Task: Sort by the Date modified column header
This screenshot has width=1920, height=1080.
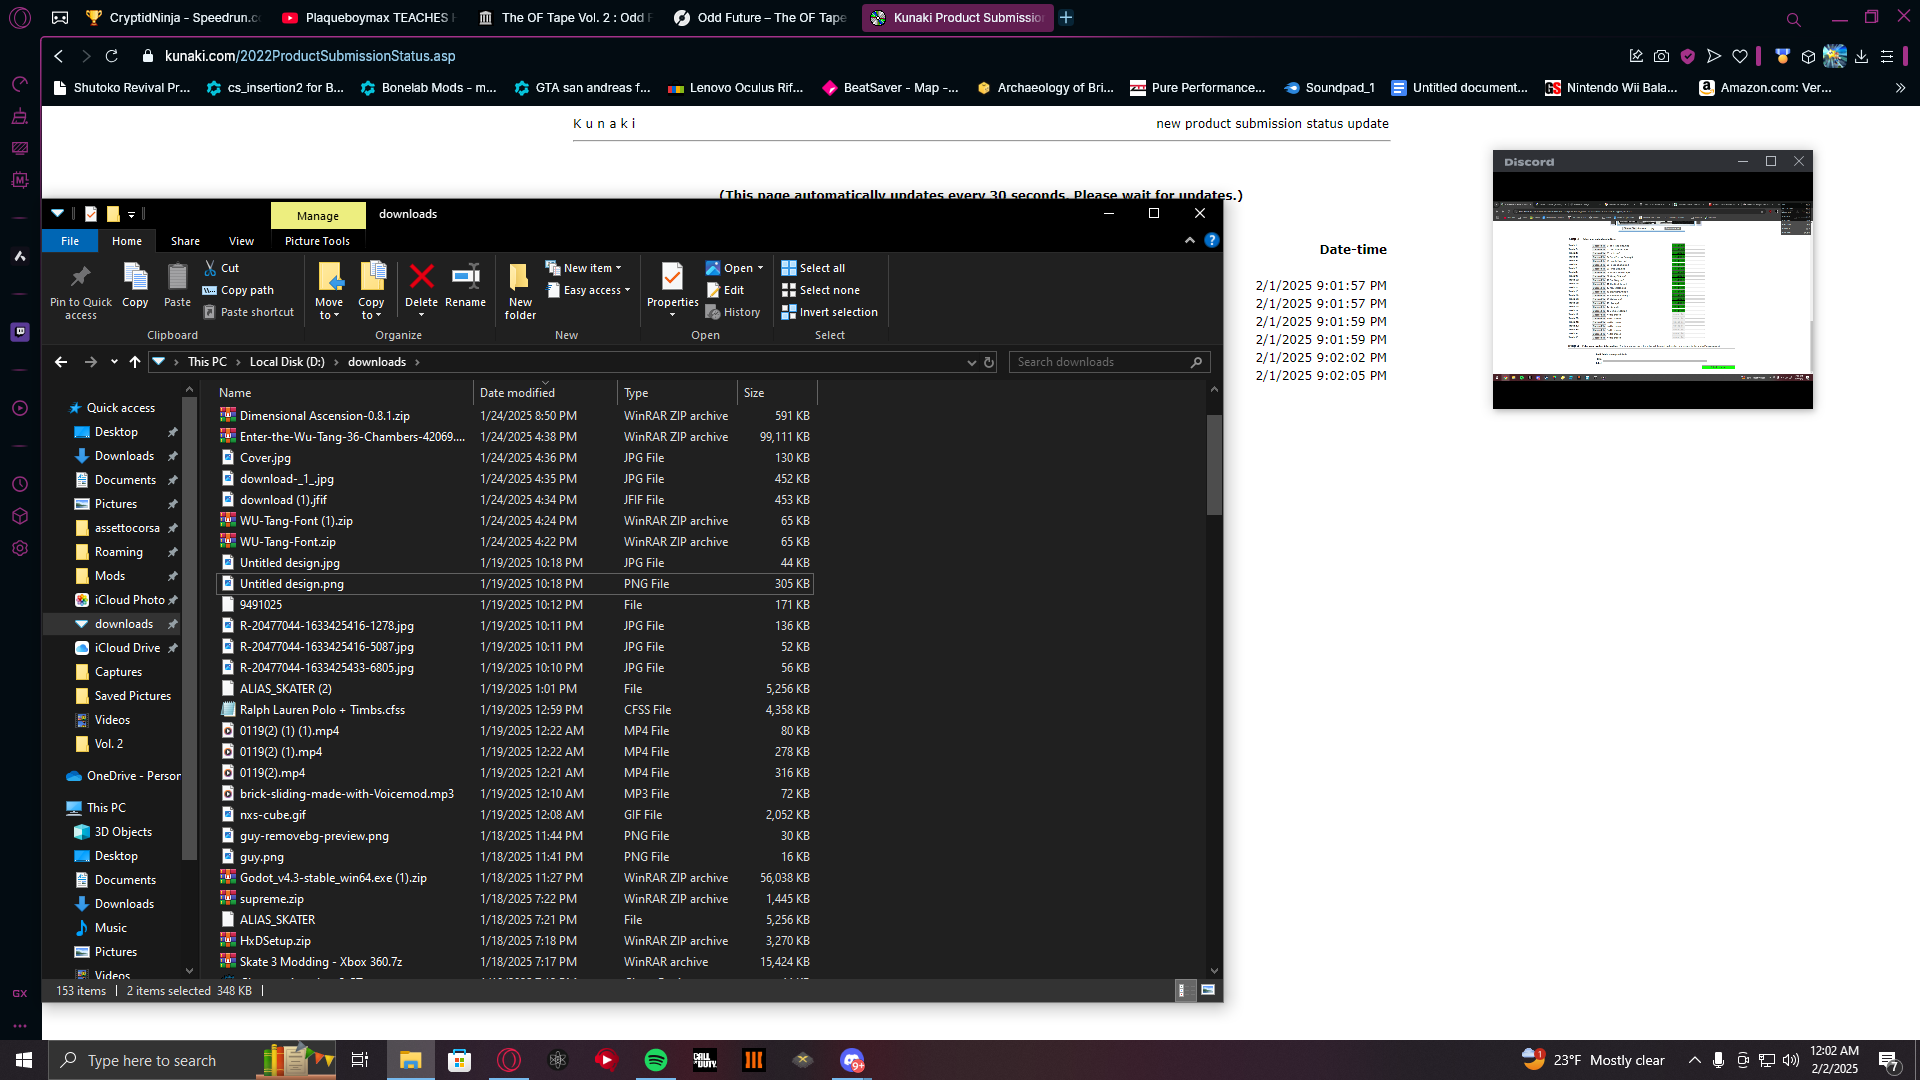Action: tap(517, 393)
